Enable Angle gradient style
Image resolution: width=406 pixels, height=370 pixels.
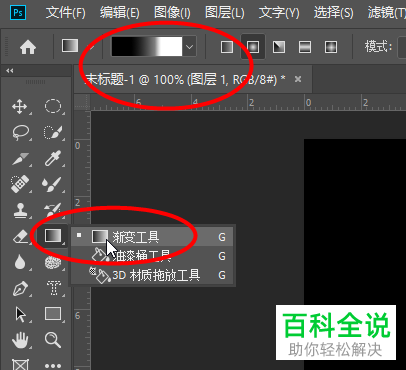(x=279, y=47)
